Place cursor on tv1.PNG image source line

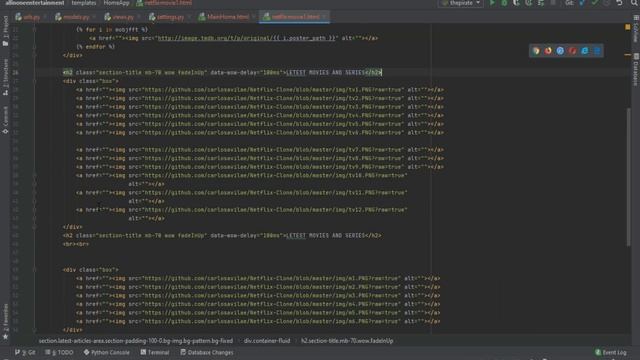point(260,90)
